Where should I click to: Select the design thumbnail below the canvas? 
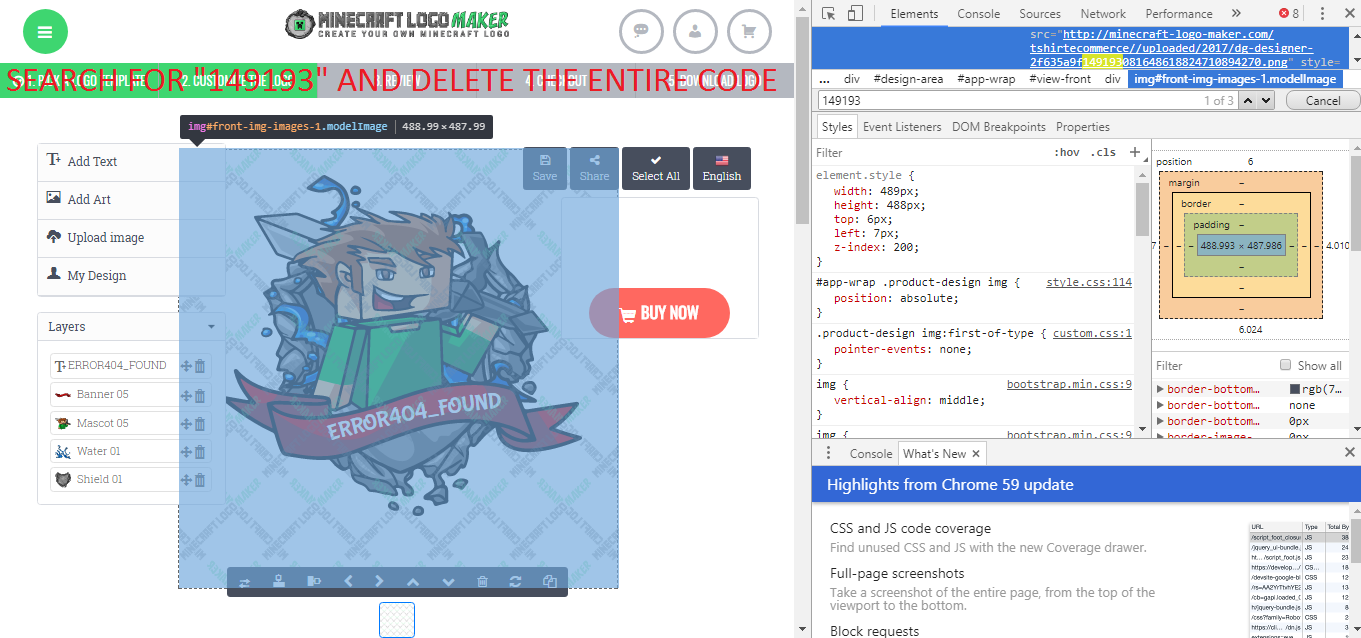(x=397, y=620)
